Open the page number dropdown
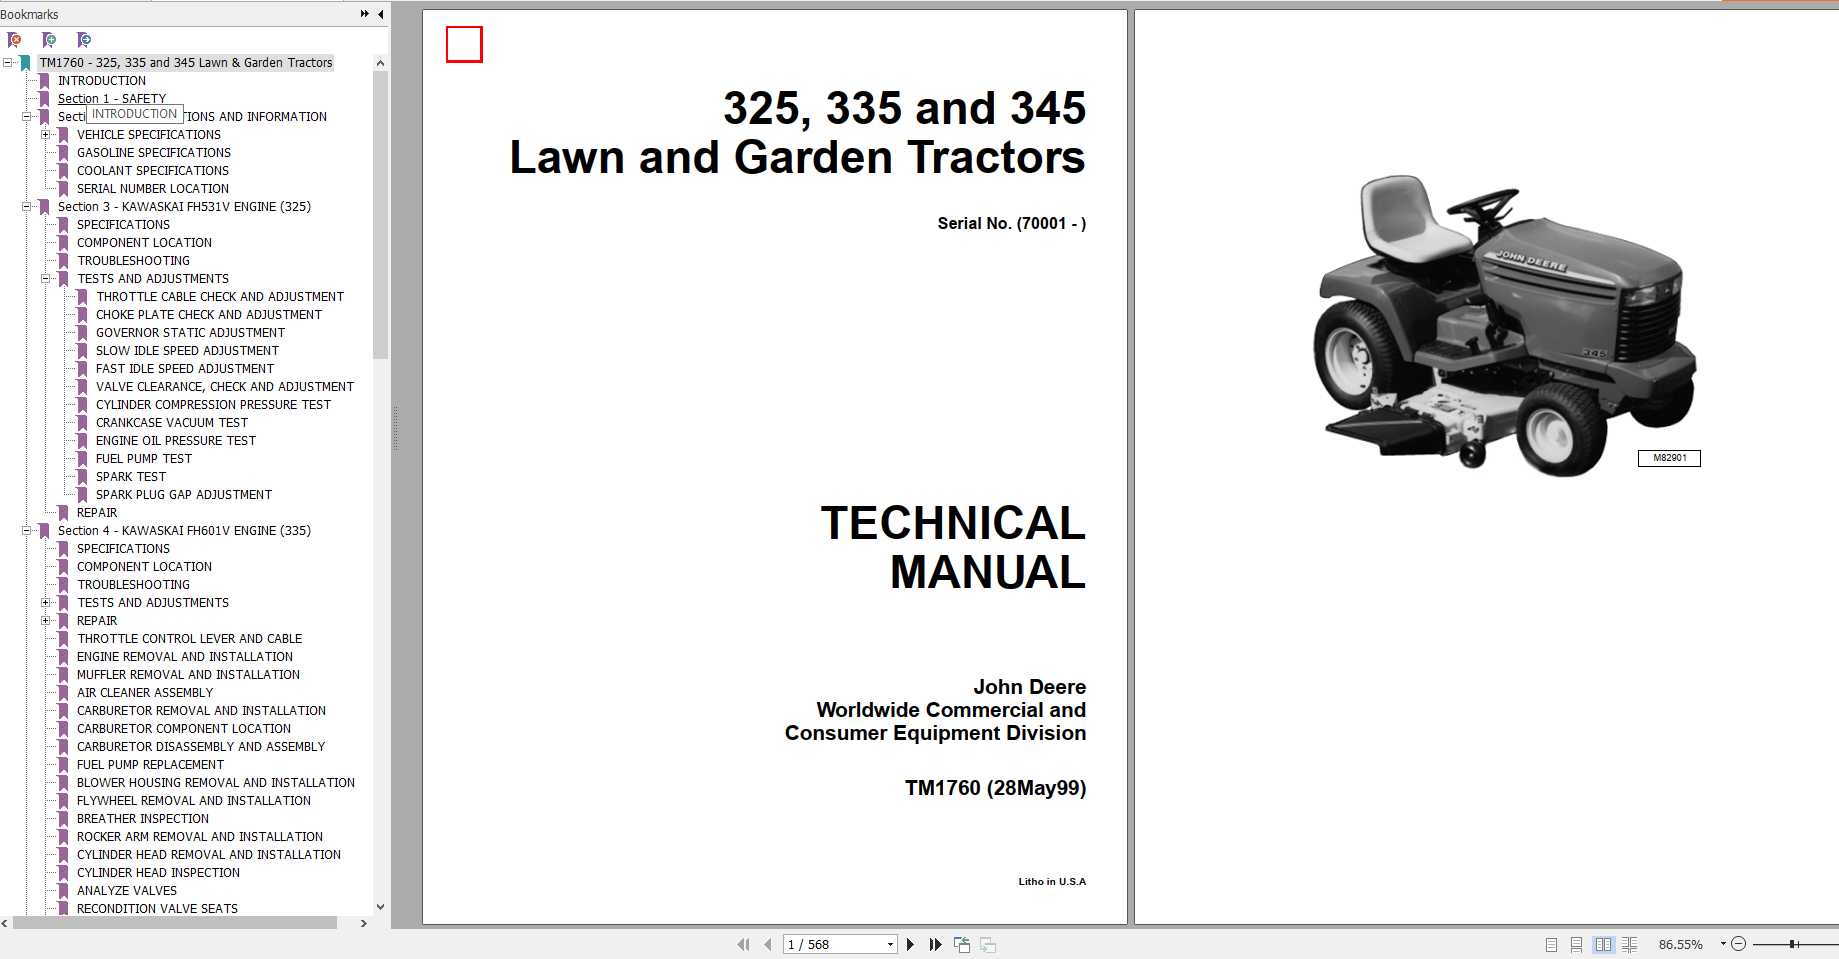This screenshot has width=1839, height=959. pyautogui.click(x=889, y=944)
